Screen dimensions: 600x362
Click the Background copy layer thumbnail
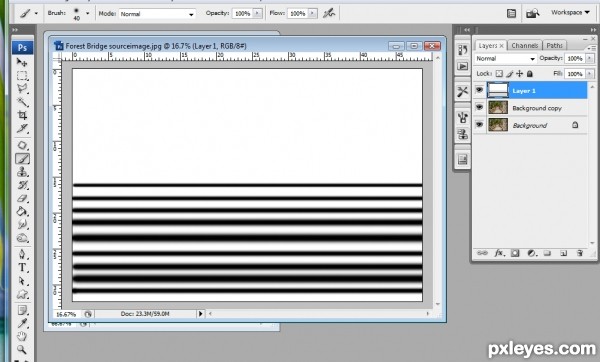498,108
